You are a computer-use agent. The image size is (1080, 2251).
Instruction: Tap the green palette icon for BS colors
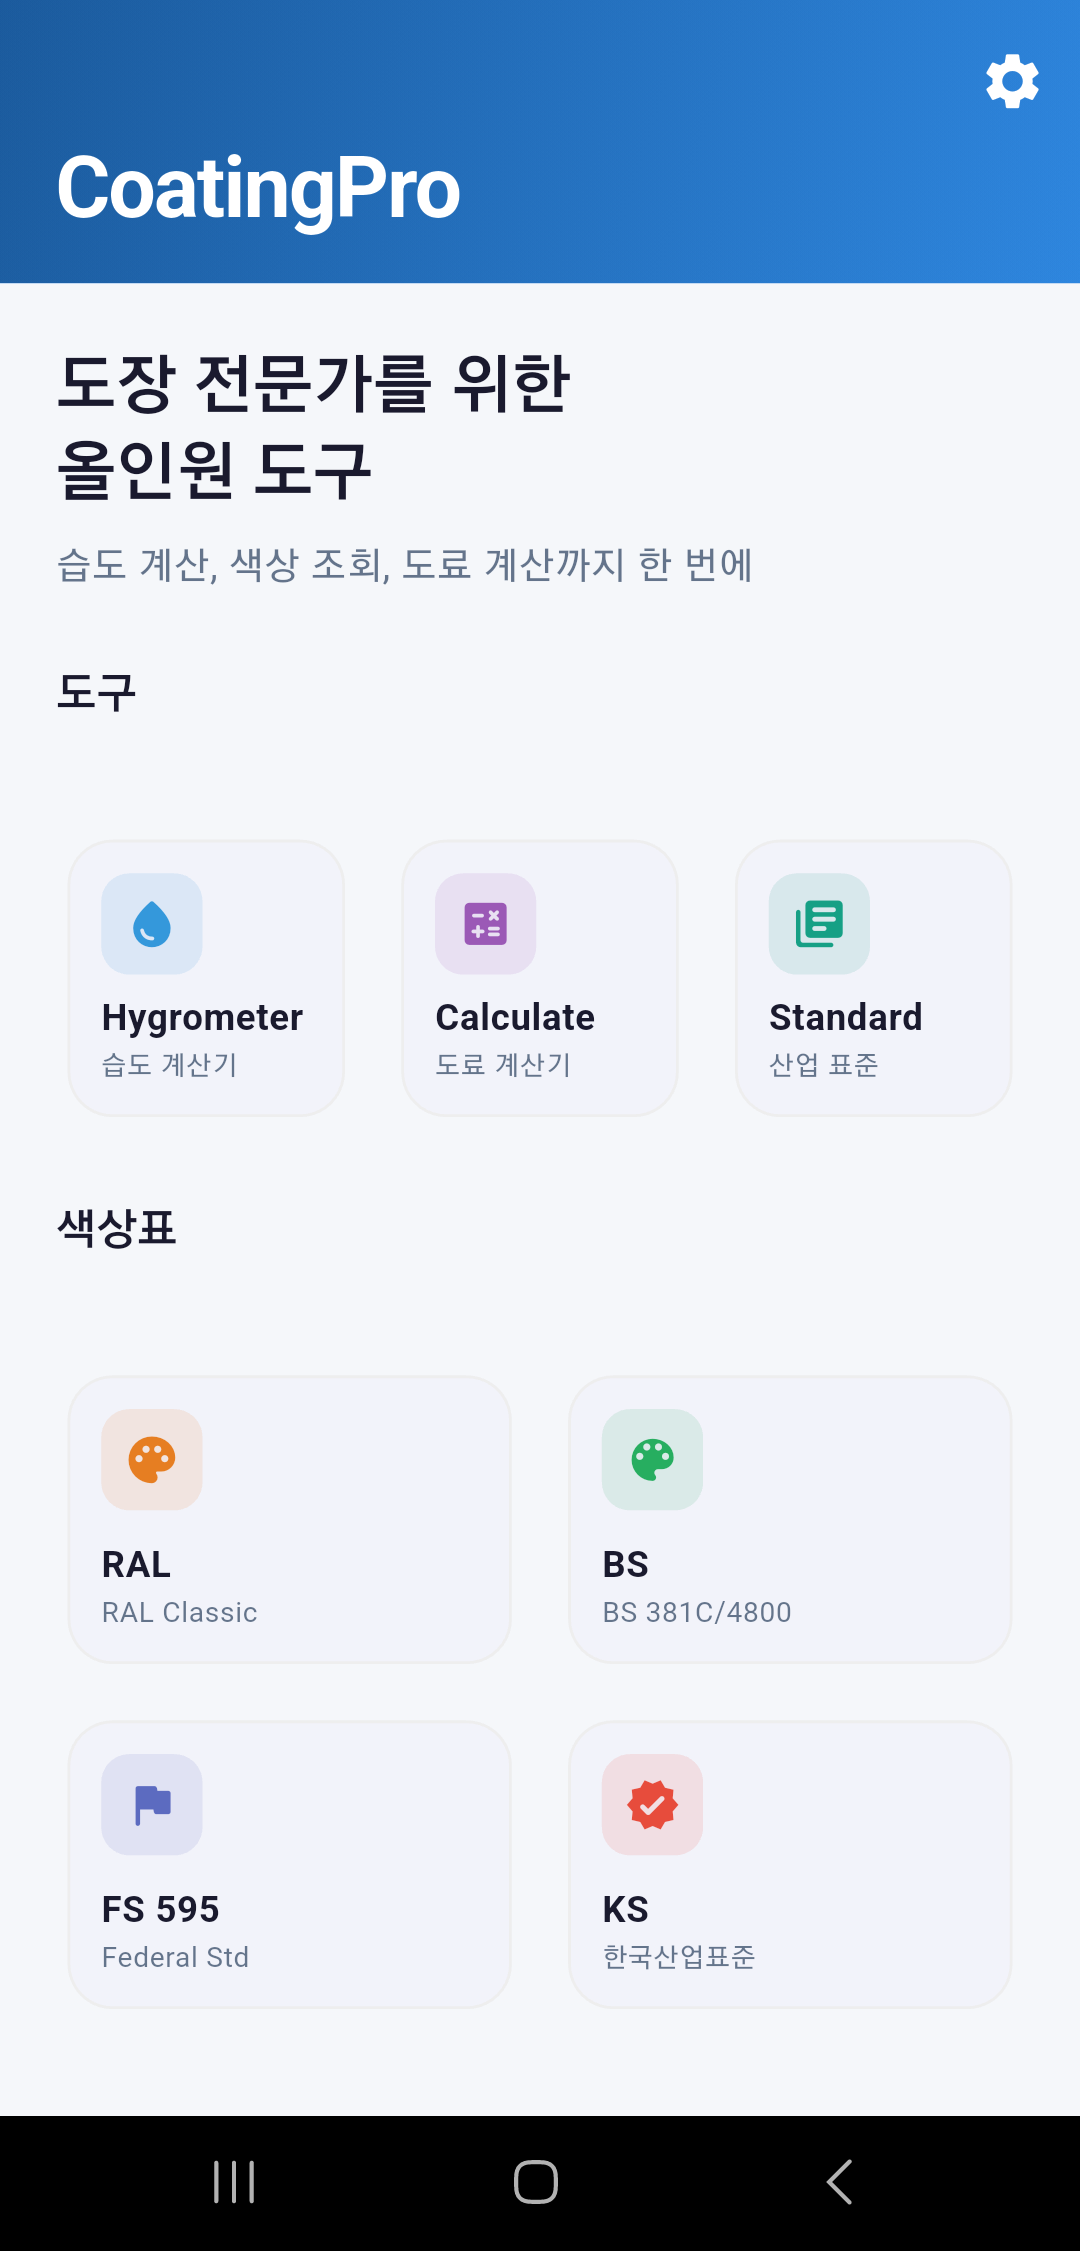click(x=652, y=1460)
